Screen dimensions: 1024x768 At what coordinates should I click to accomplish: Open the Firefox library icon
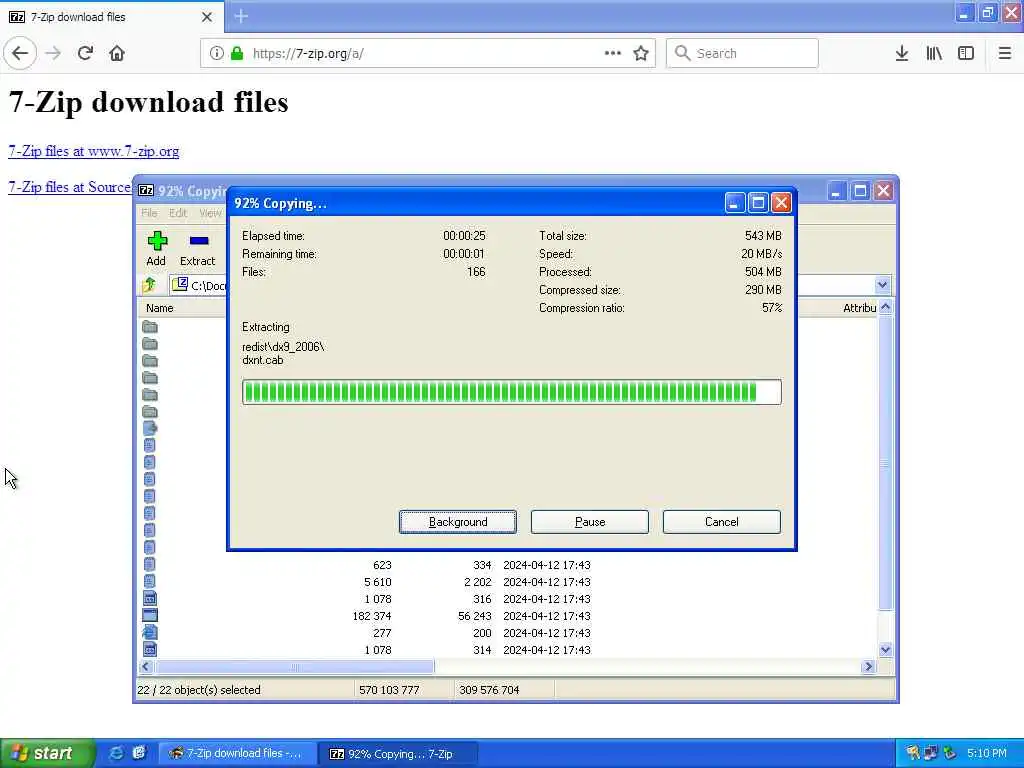click(x=934, y=53)
